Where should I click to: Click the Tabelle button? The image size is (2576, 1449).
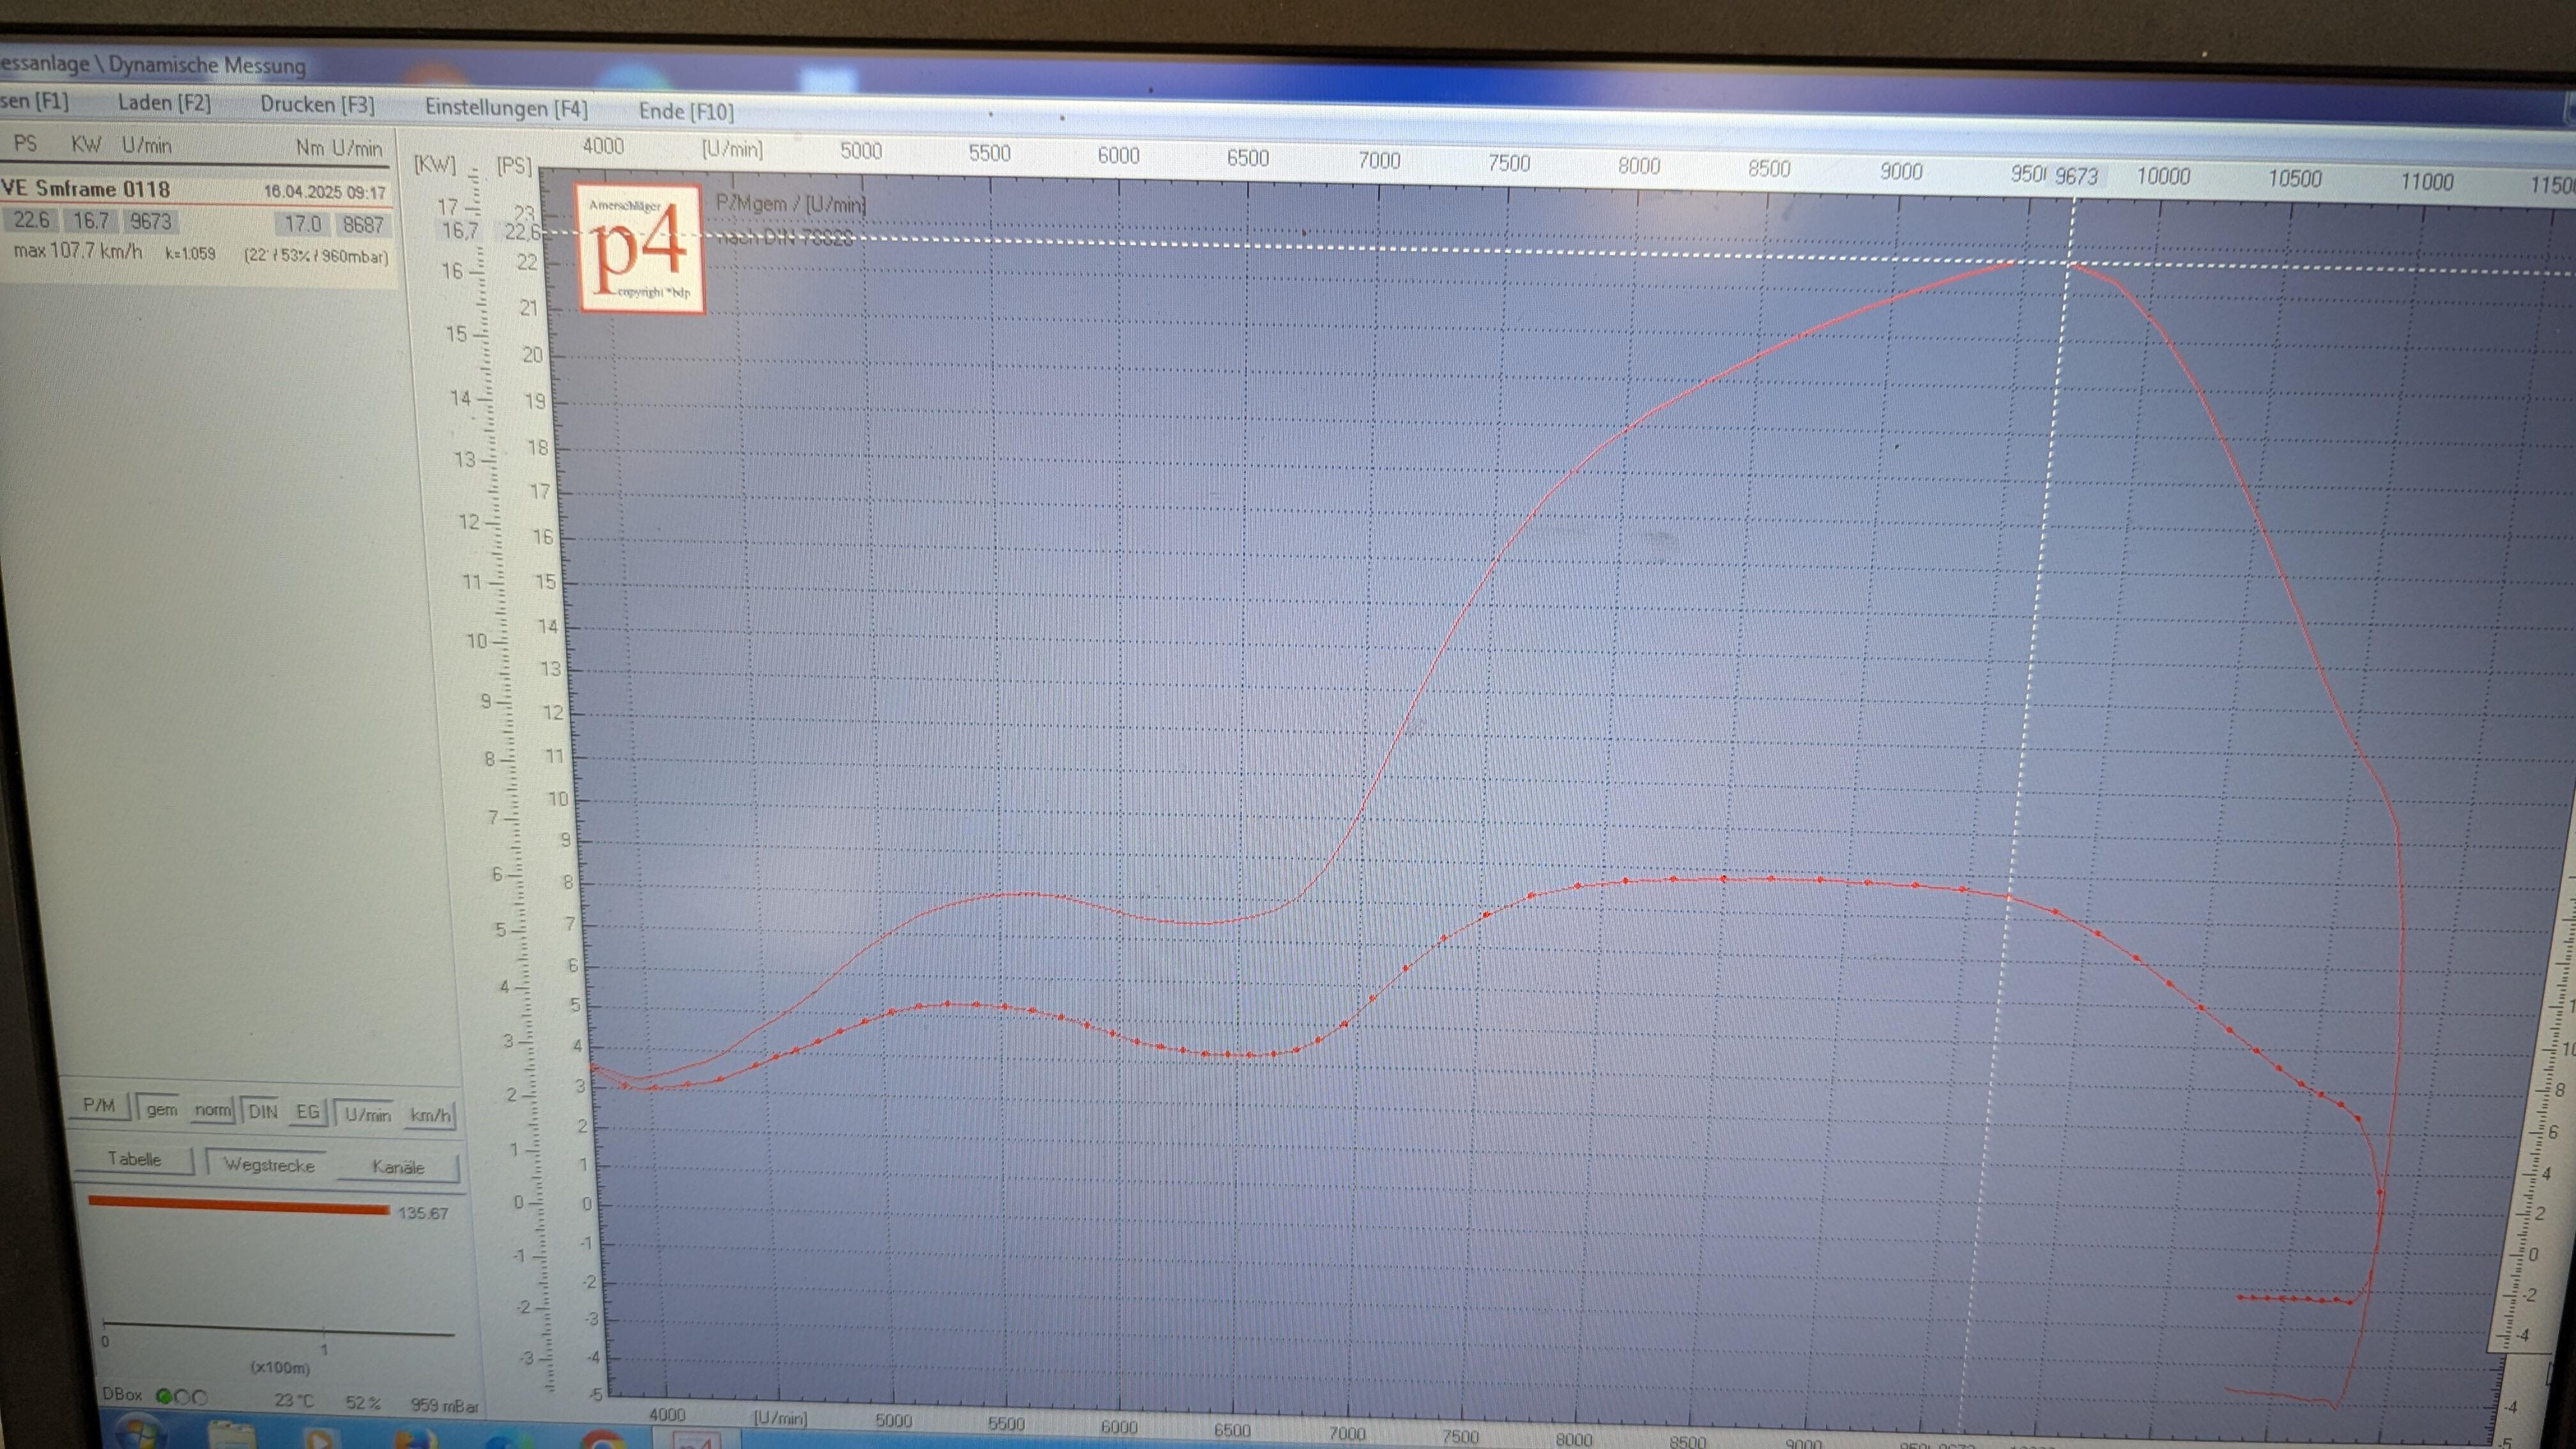pyautogui.click(x=134, y=1159)
